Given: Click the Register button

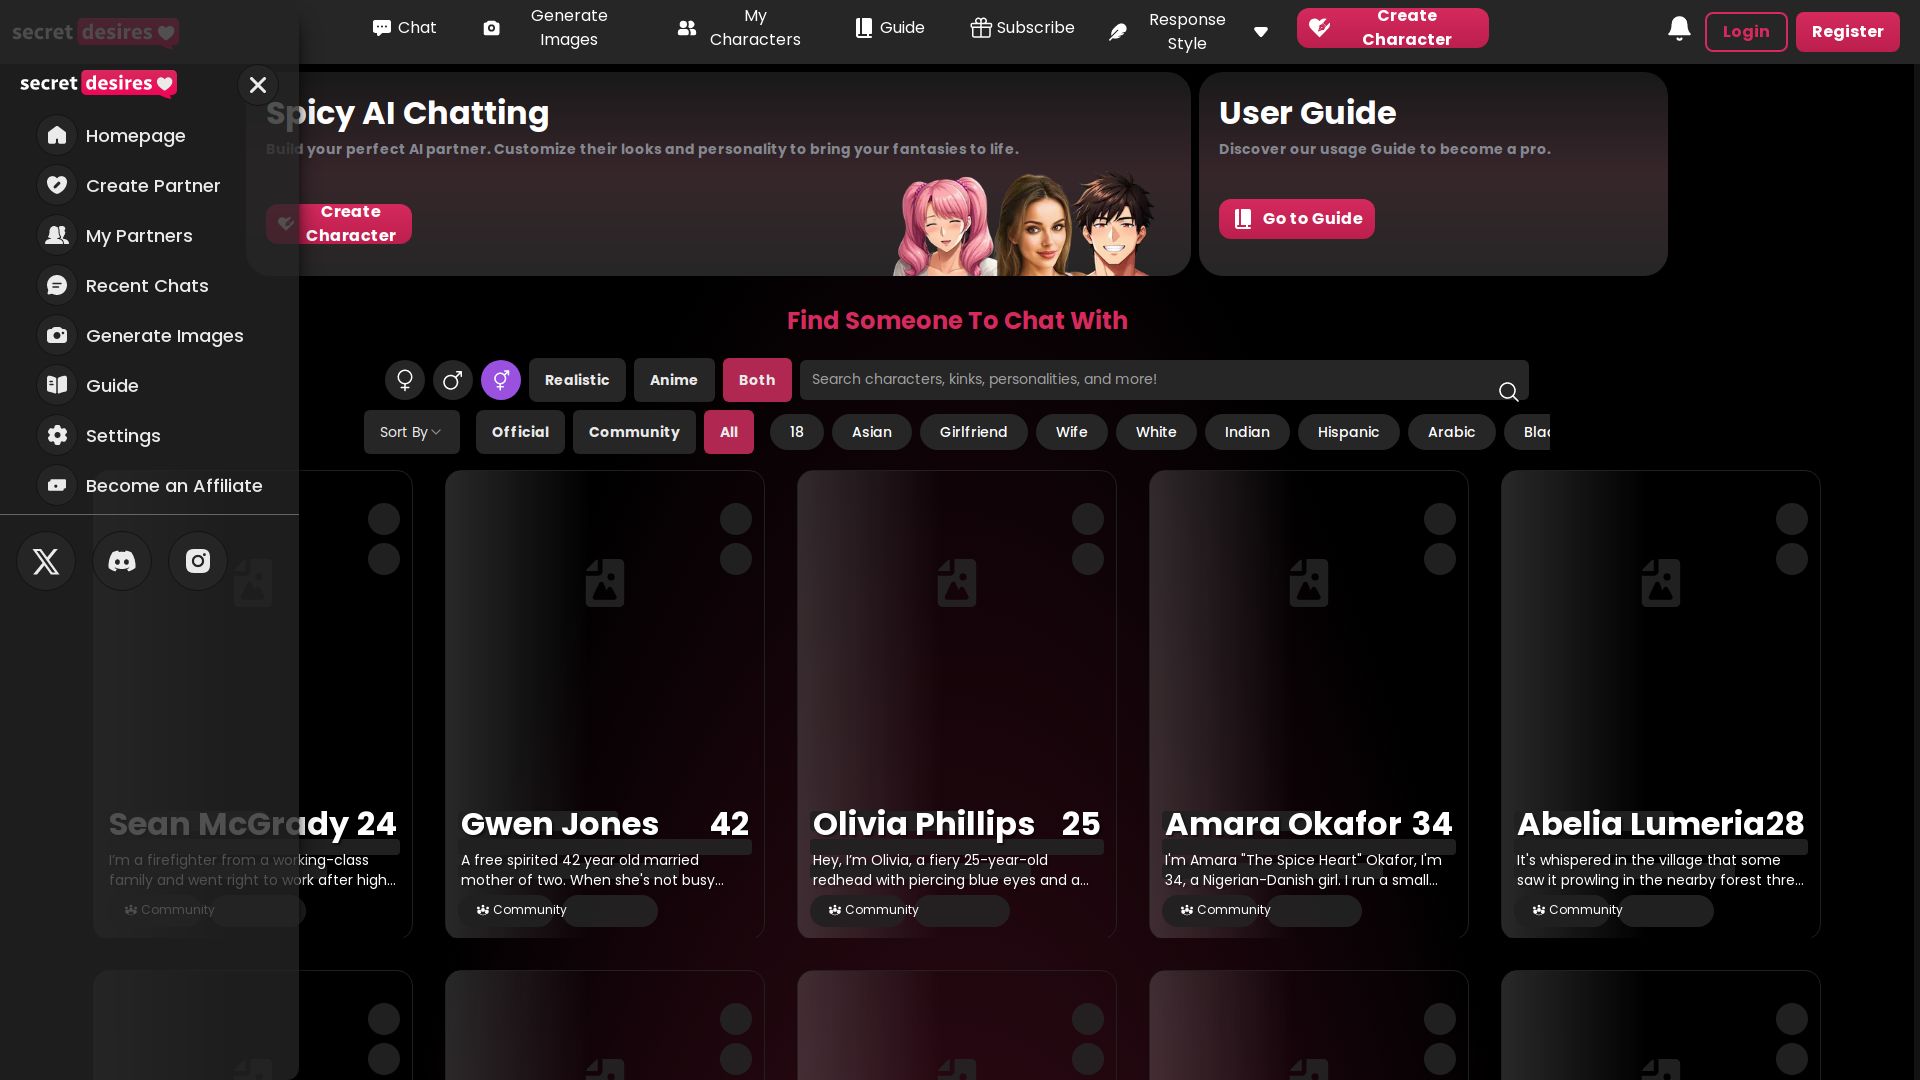Looking at the screenshot, I should click(1847, 32).
